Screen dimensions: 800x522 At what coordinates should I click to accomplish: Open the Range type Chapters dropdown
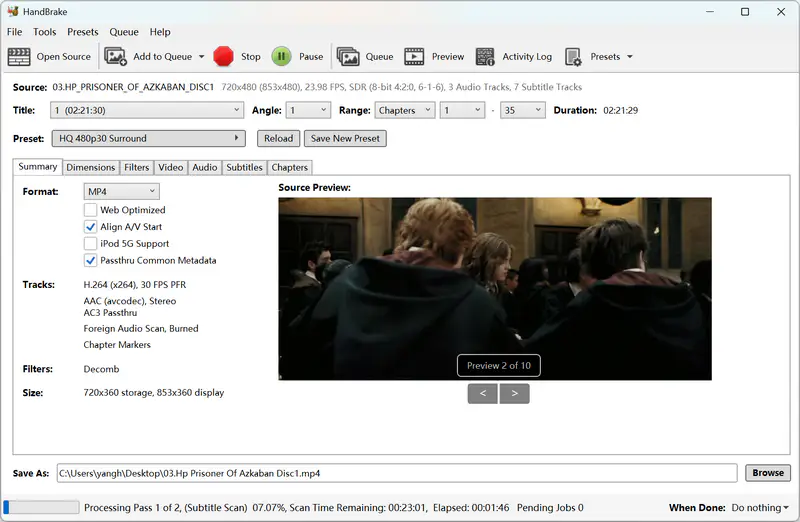(405, 110)
